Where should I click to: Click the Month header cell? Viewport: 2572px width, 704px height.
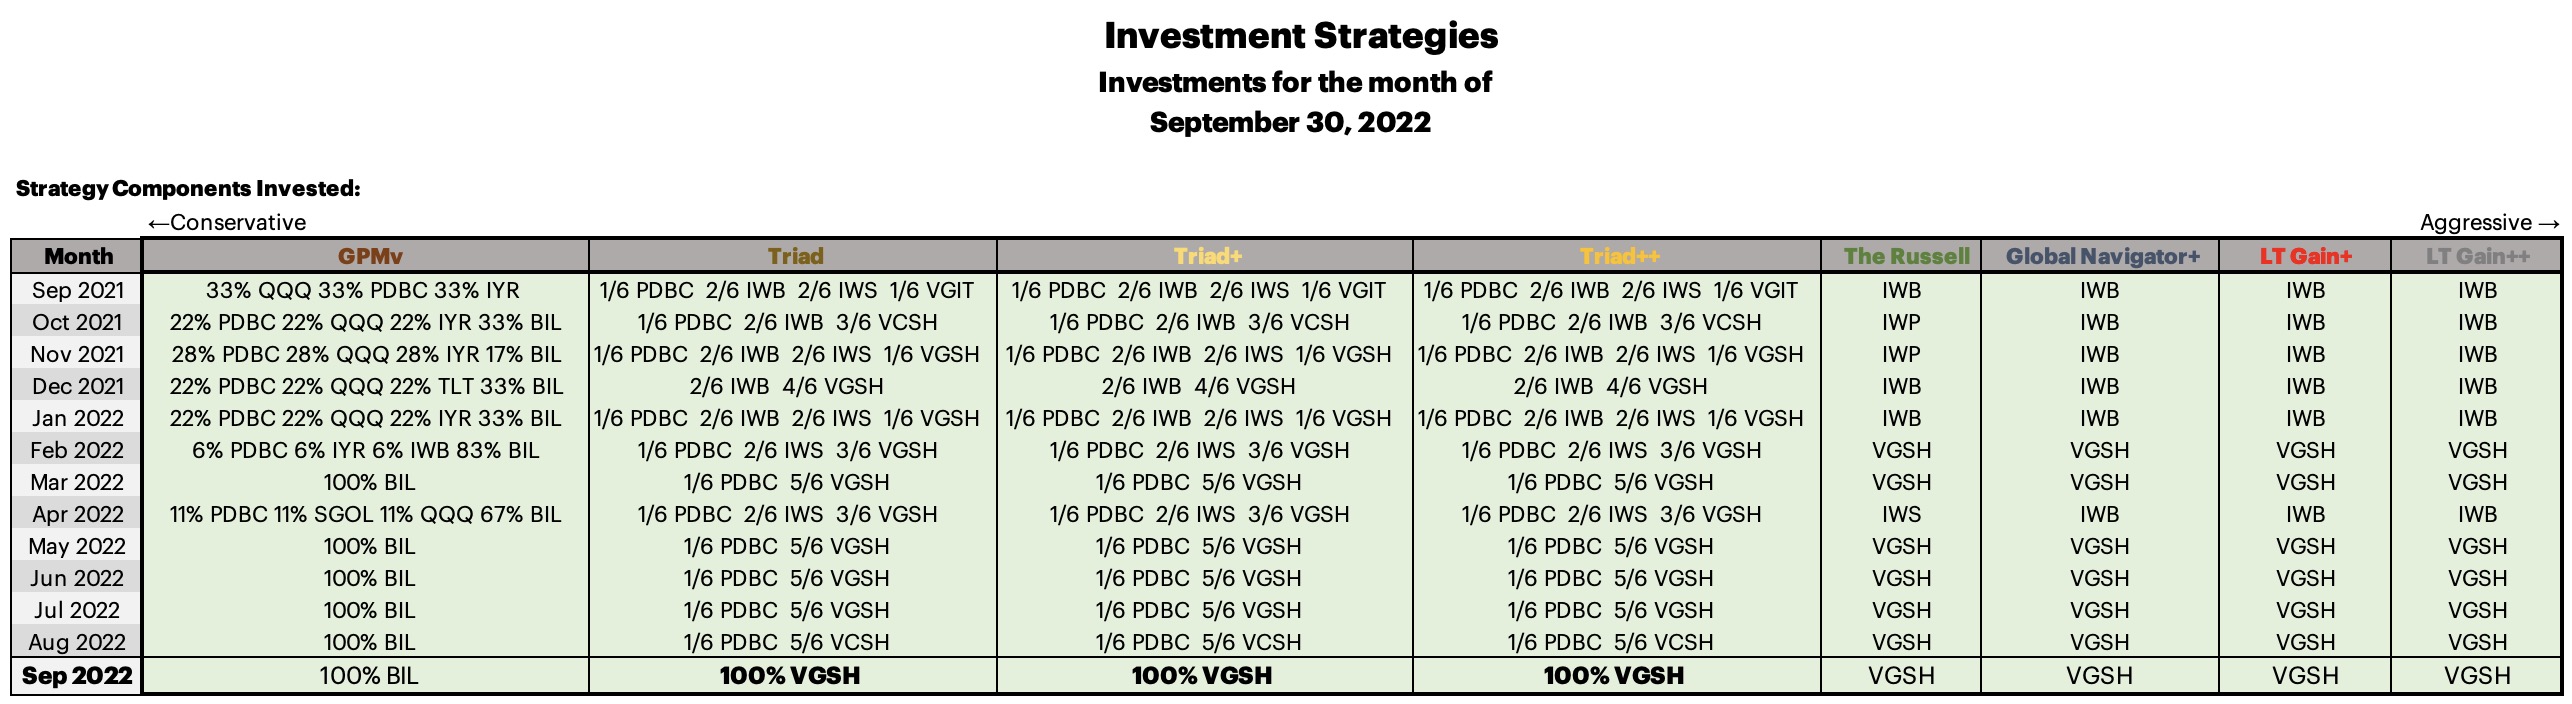point(78,256)
